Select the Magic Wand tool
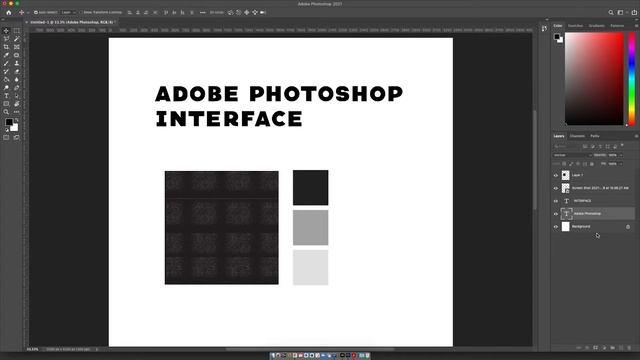The width and height of the screenshot is (640, 360). 17,39
